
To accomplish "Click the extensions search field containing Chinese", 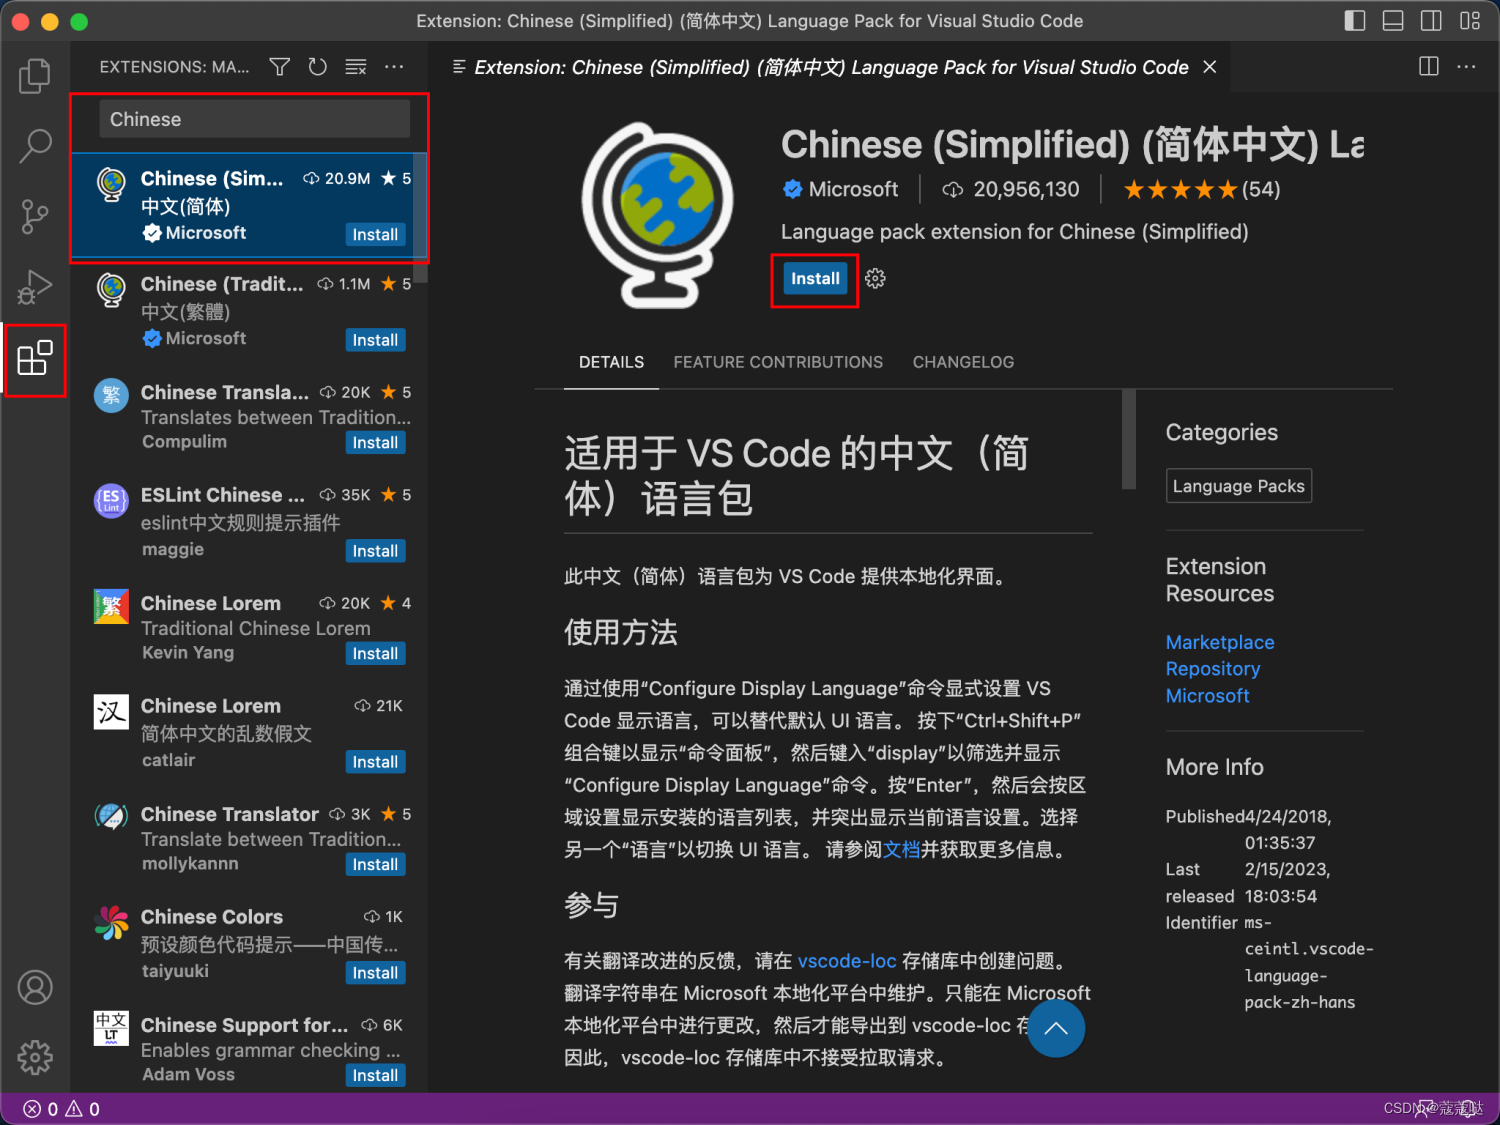I will 254,119.
